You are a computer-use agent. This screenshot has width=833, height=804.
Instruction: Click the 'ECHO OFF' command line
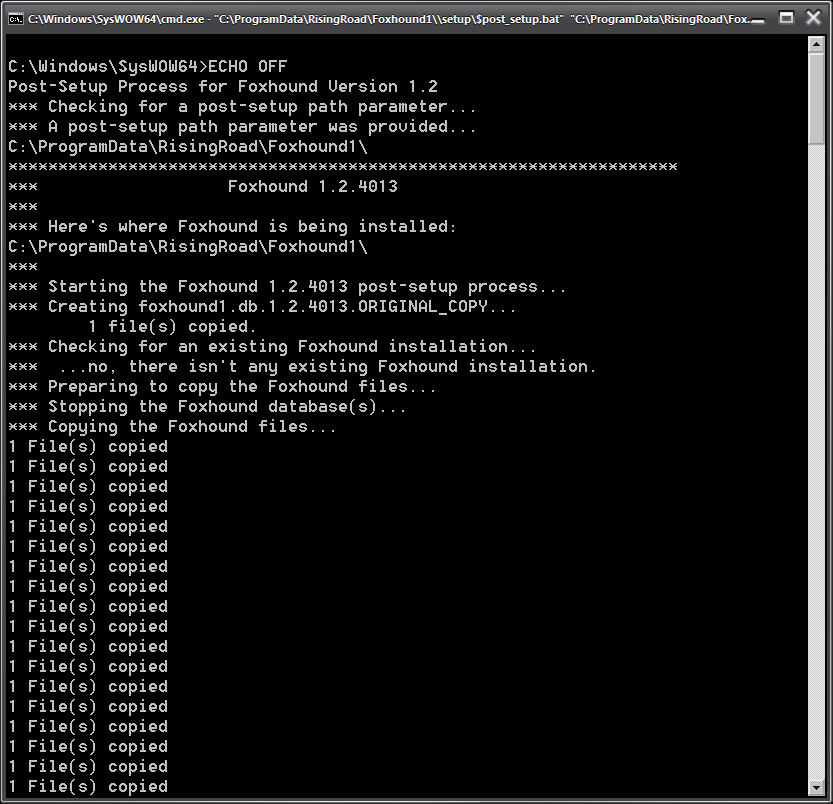(148, 66)
